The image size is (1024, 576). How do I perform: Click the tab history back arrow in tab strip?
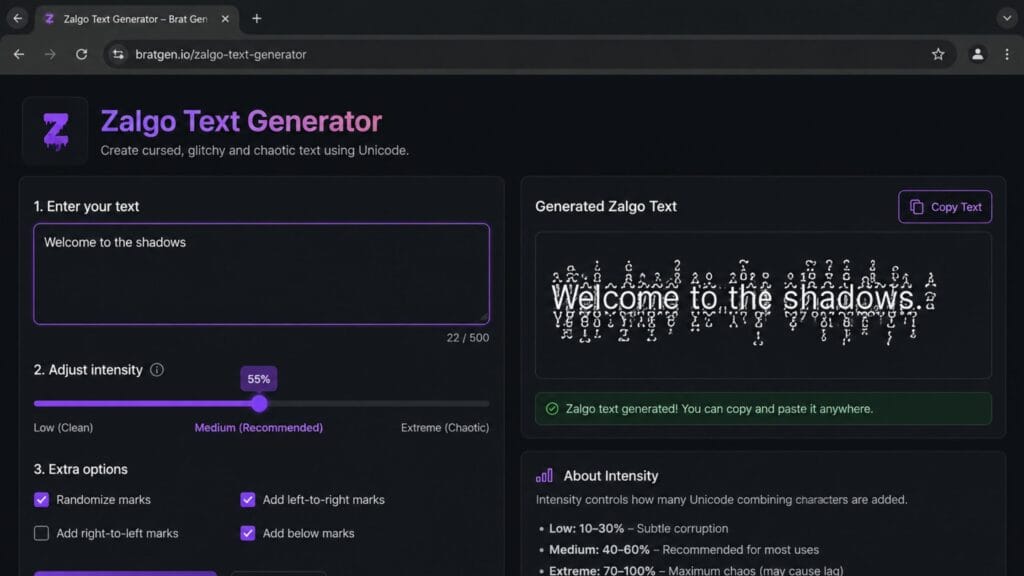18,18
